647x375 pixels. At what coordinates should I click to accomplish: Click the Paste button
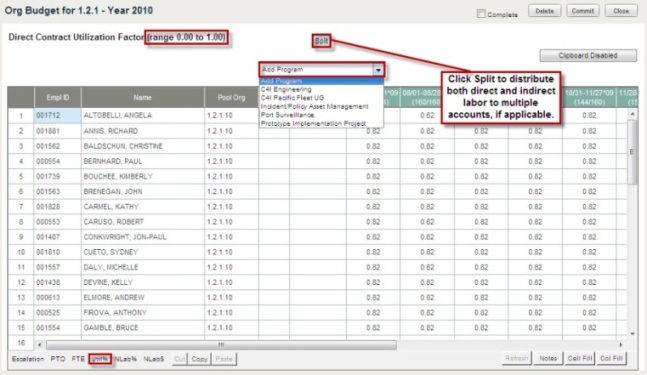(x=224, y=359)
